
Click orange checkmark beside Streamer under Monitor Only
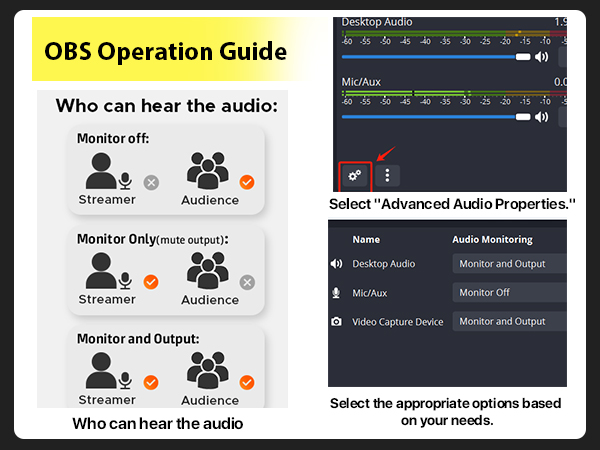click(x=151, y=282)
